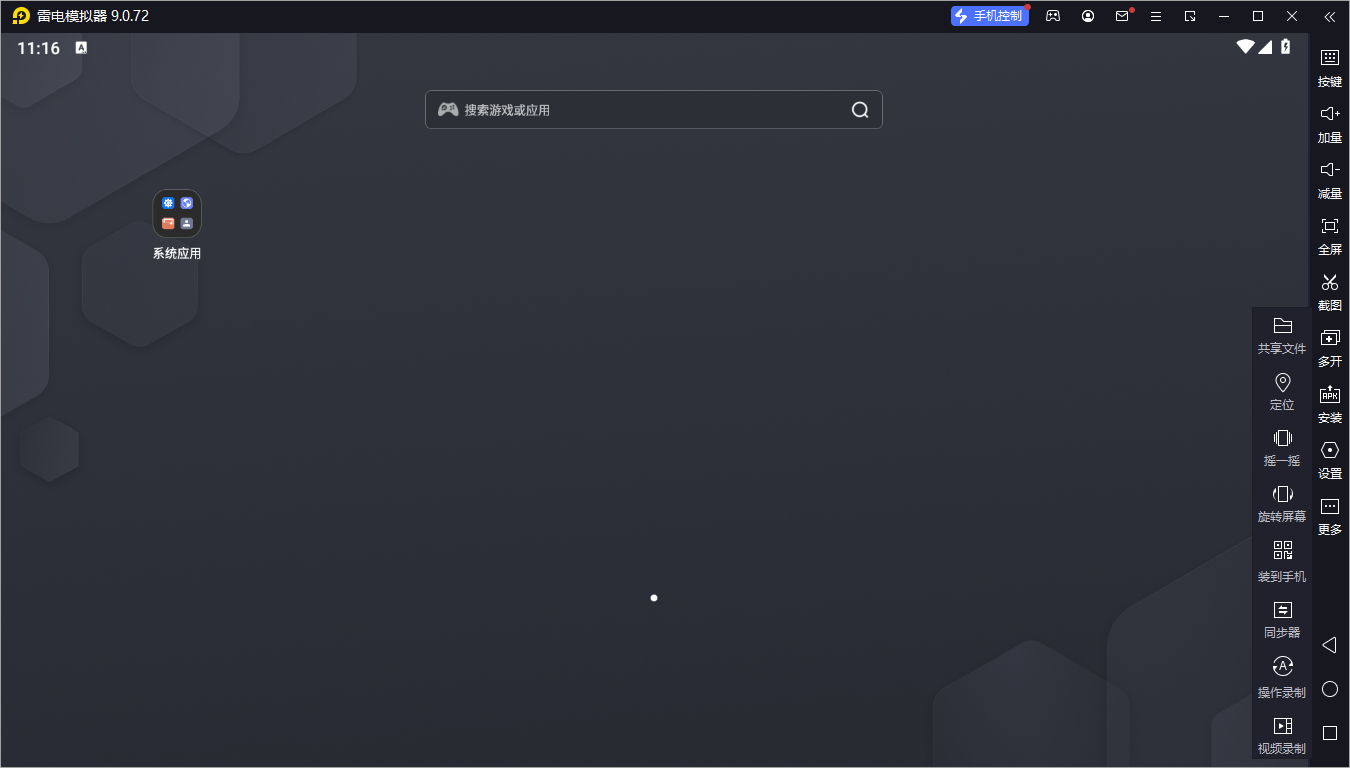This screenshot has height=768, width=1350.
Task: Open 多开 multi-instance manager
Action: click(1330, 348)
